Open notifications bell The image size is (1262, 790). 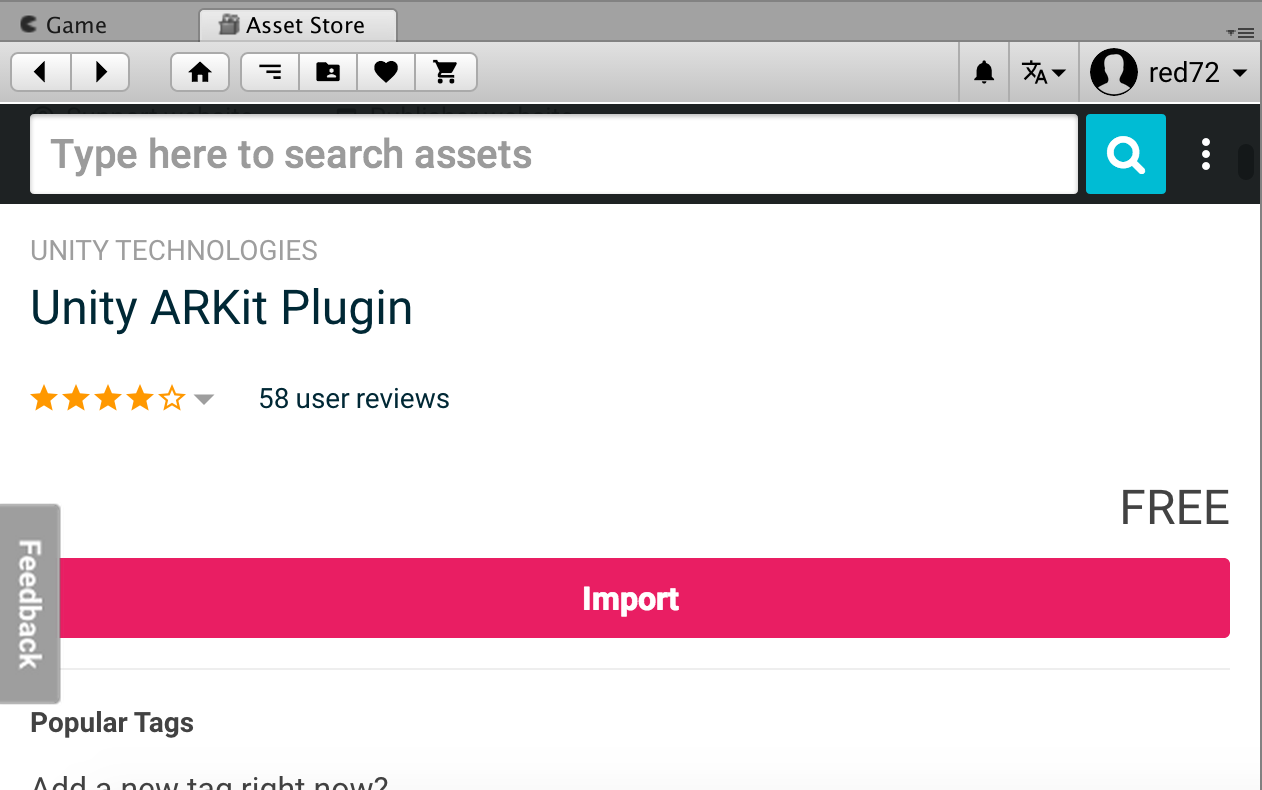[x=984, y=72]
